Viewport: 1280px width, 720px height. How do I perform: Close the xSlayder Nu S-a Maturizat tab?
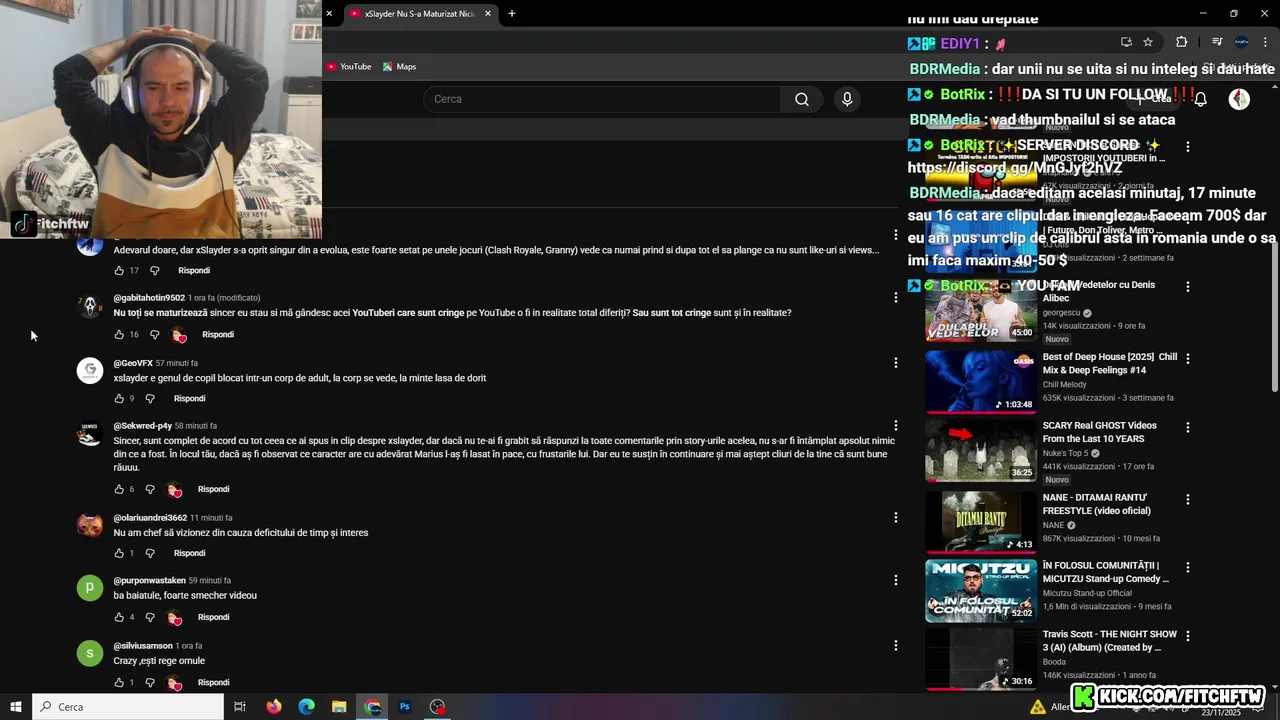click(488, 14)
